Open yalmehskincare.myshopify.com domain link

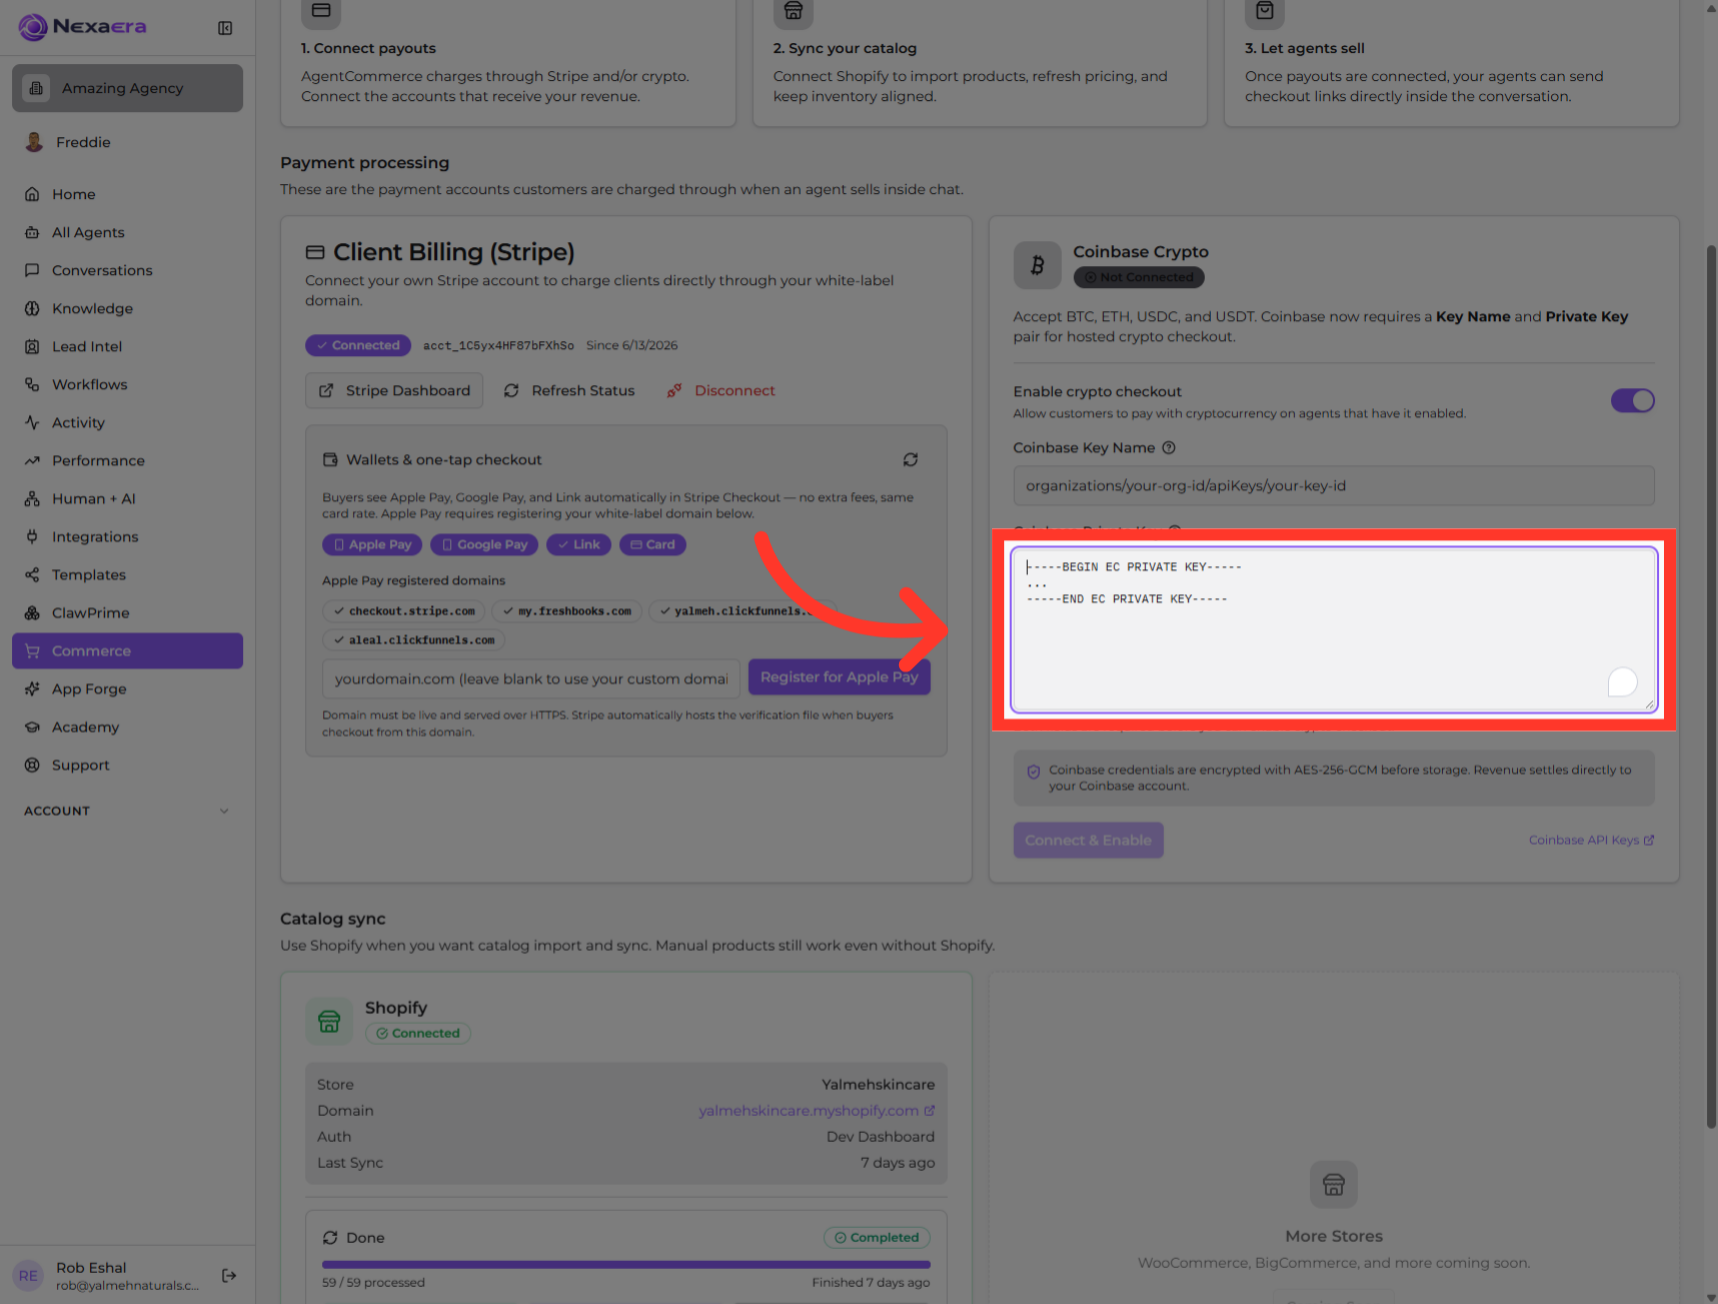816,1110
